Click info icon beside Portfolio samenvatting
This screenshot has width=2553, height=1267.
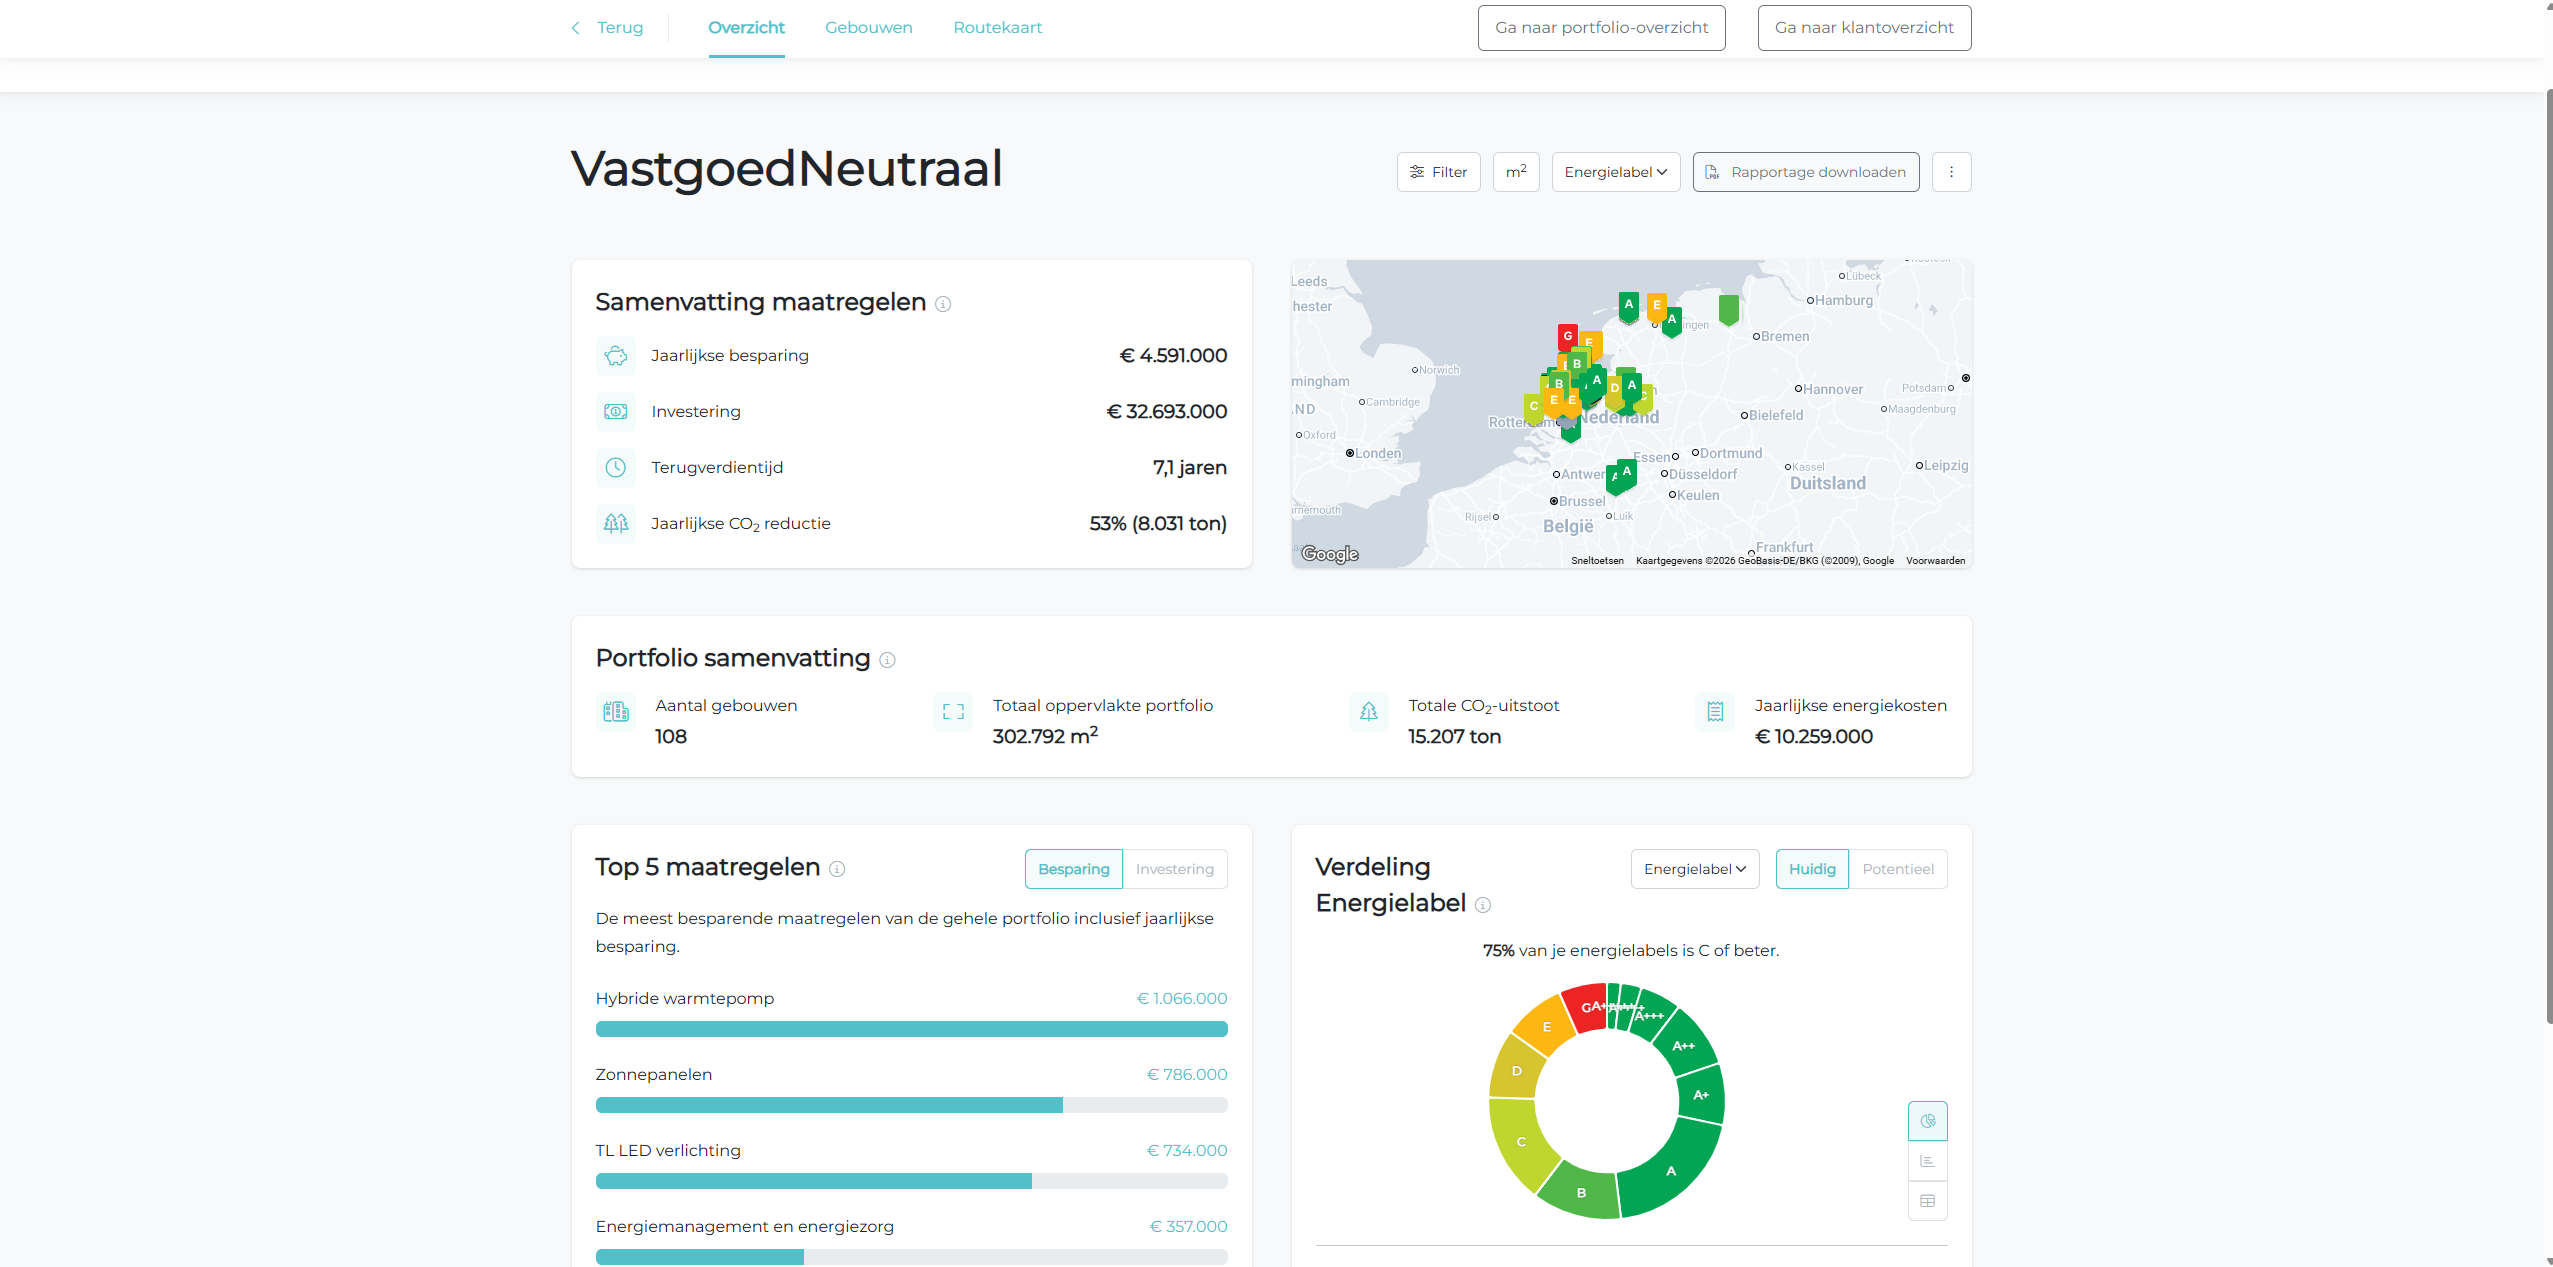pos(887,660)
